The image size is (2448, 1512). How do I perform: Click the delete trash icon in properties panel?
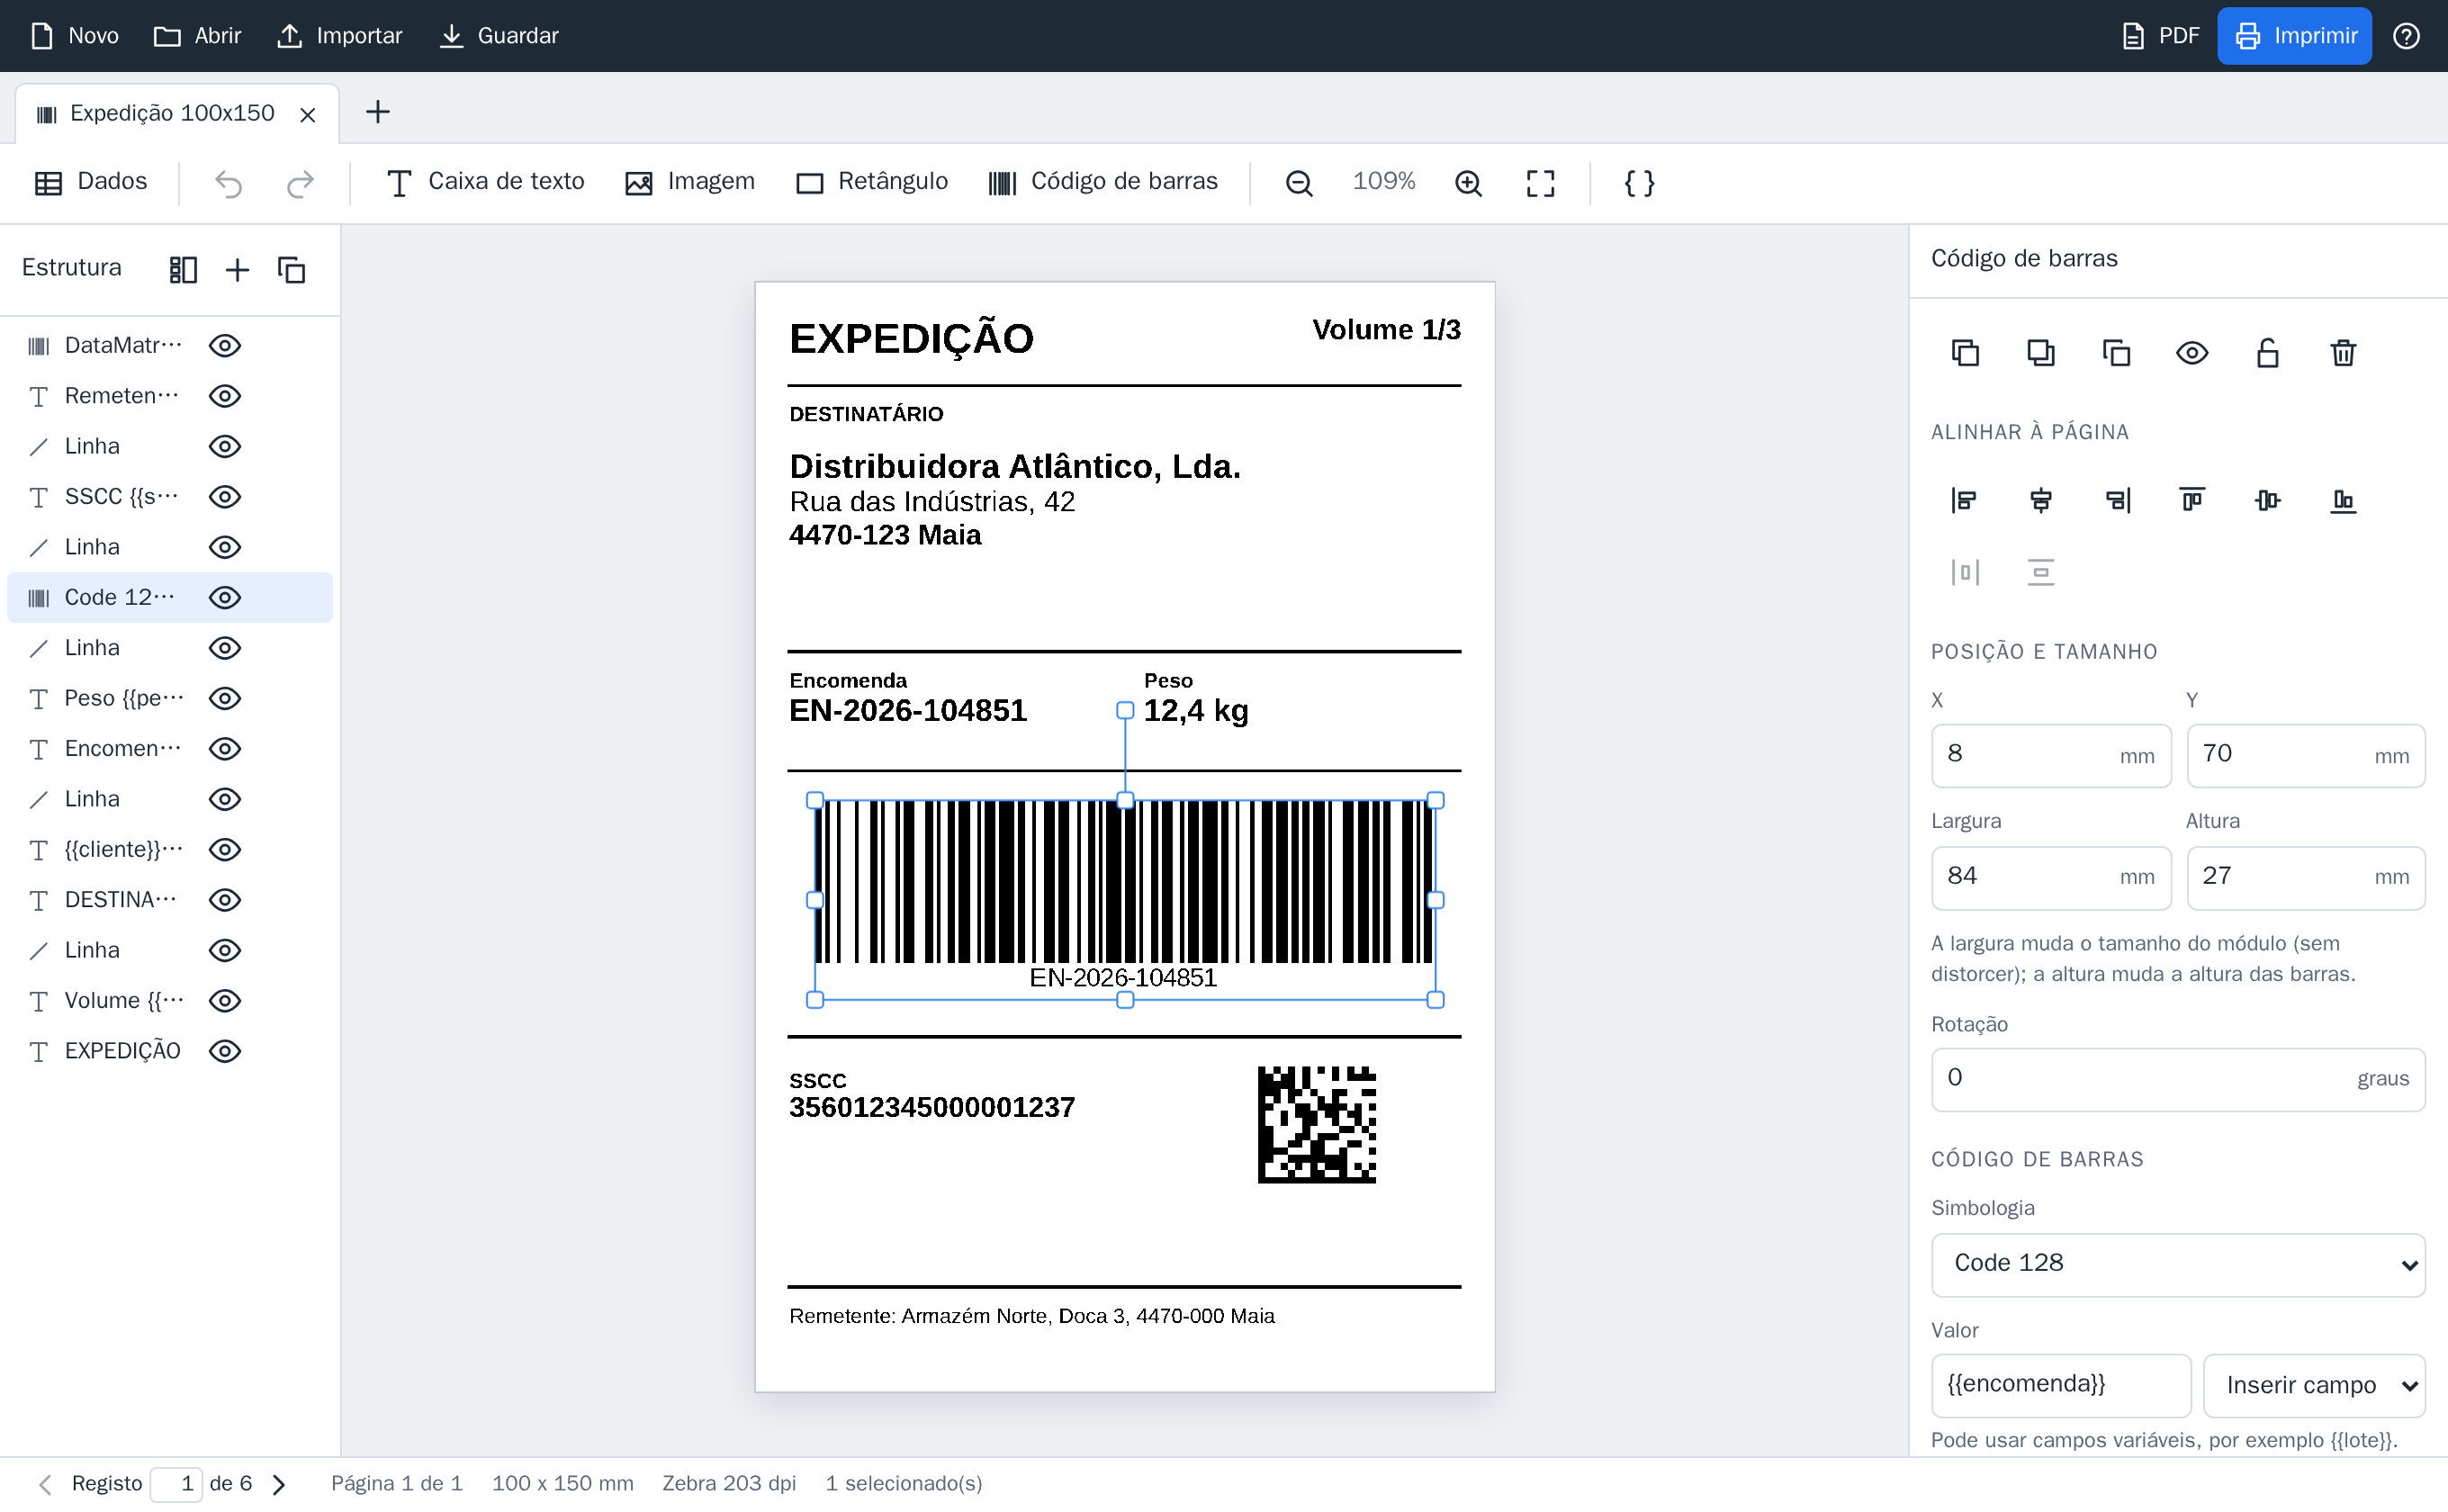coord(2343,353)
